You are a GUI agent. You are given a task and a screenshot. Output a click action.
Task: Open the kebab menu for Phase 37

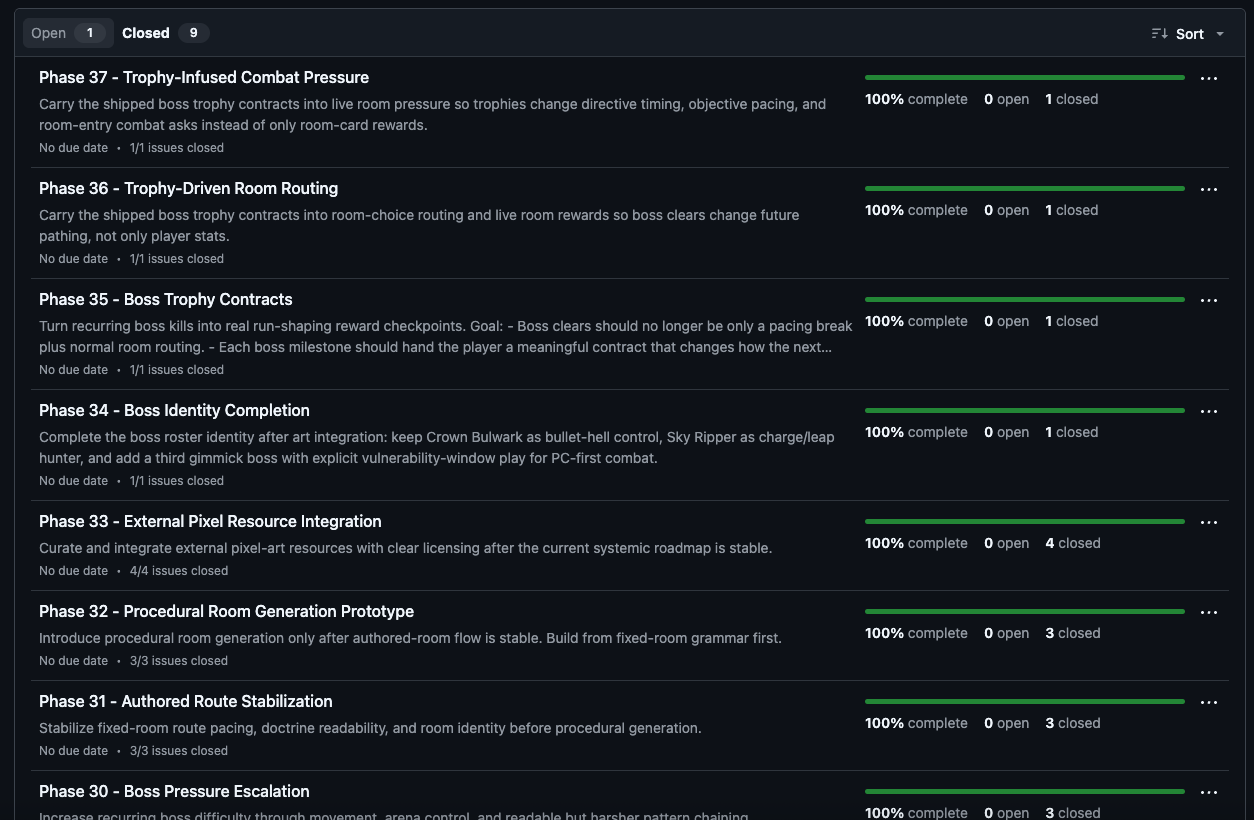point(1208,79)
